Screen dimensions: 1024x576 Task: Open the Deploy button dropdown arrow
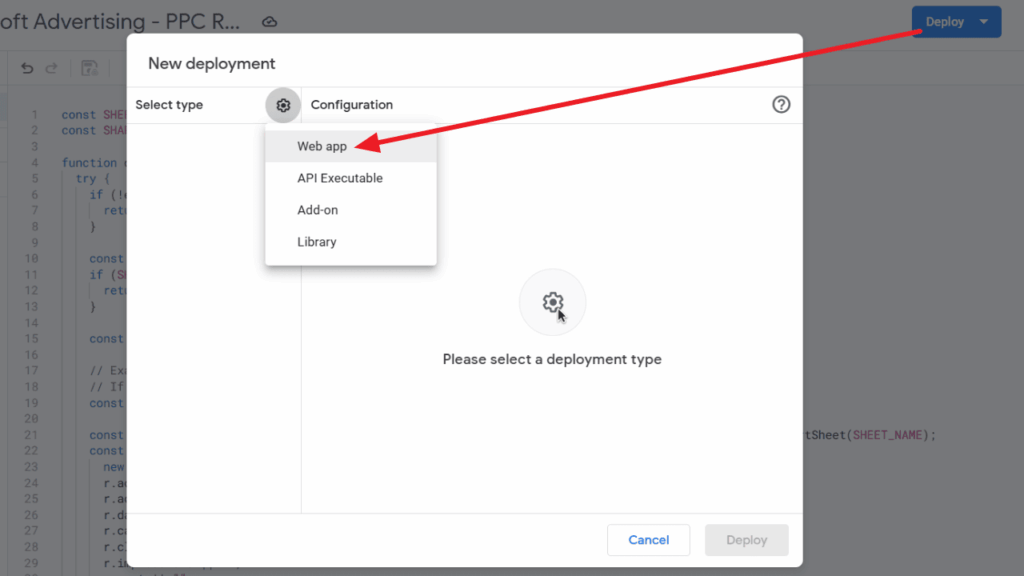[x=983, y=21]
